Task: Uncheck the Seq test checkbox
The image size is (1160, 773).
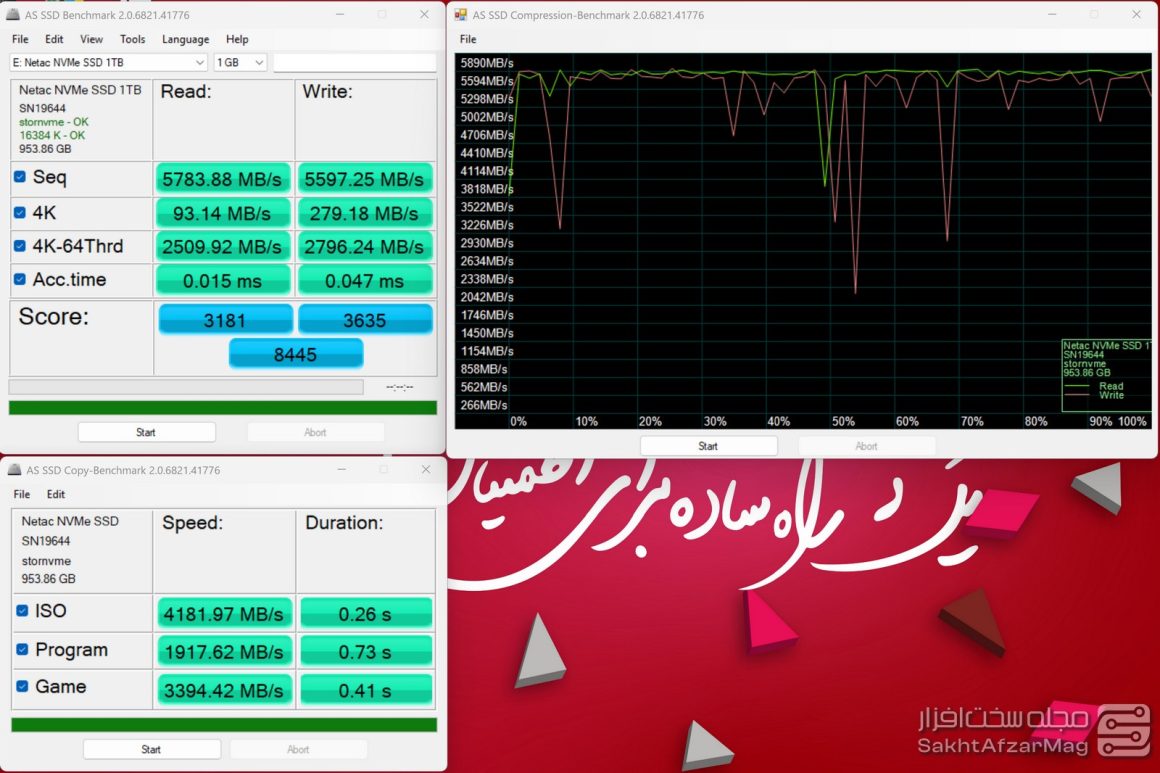Action: [20, 177]
